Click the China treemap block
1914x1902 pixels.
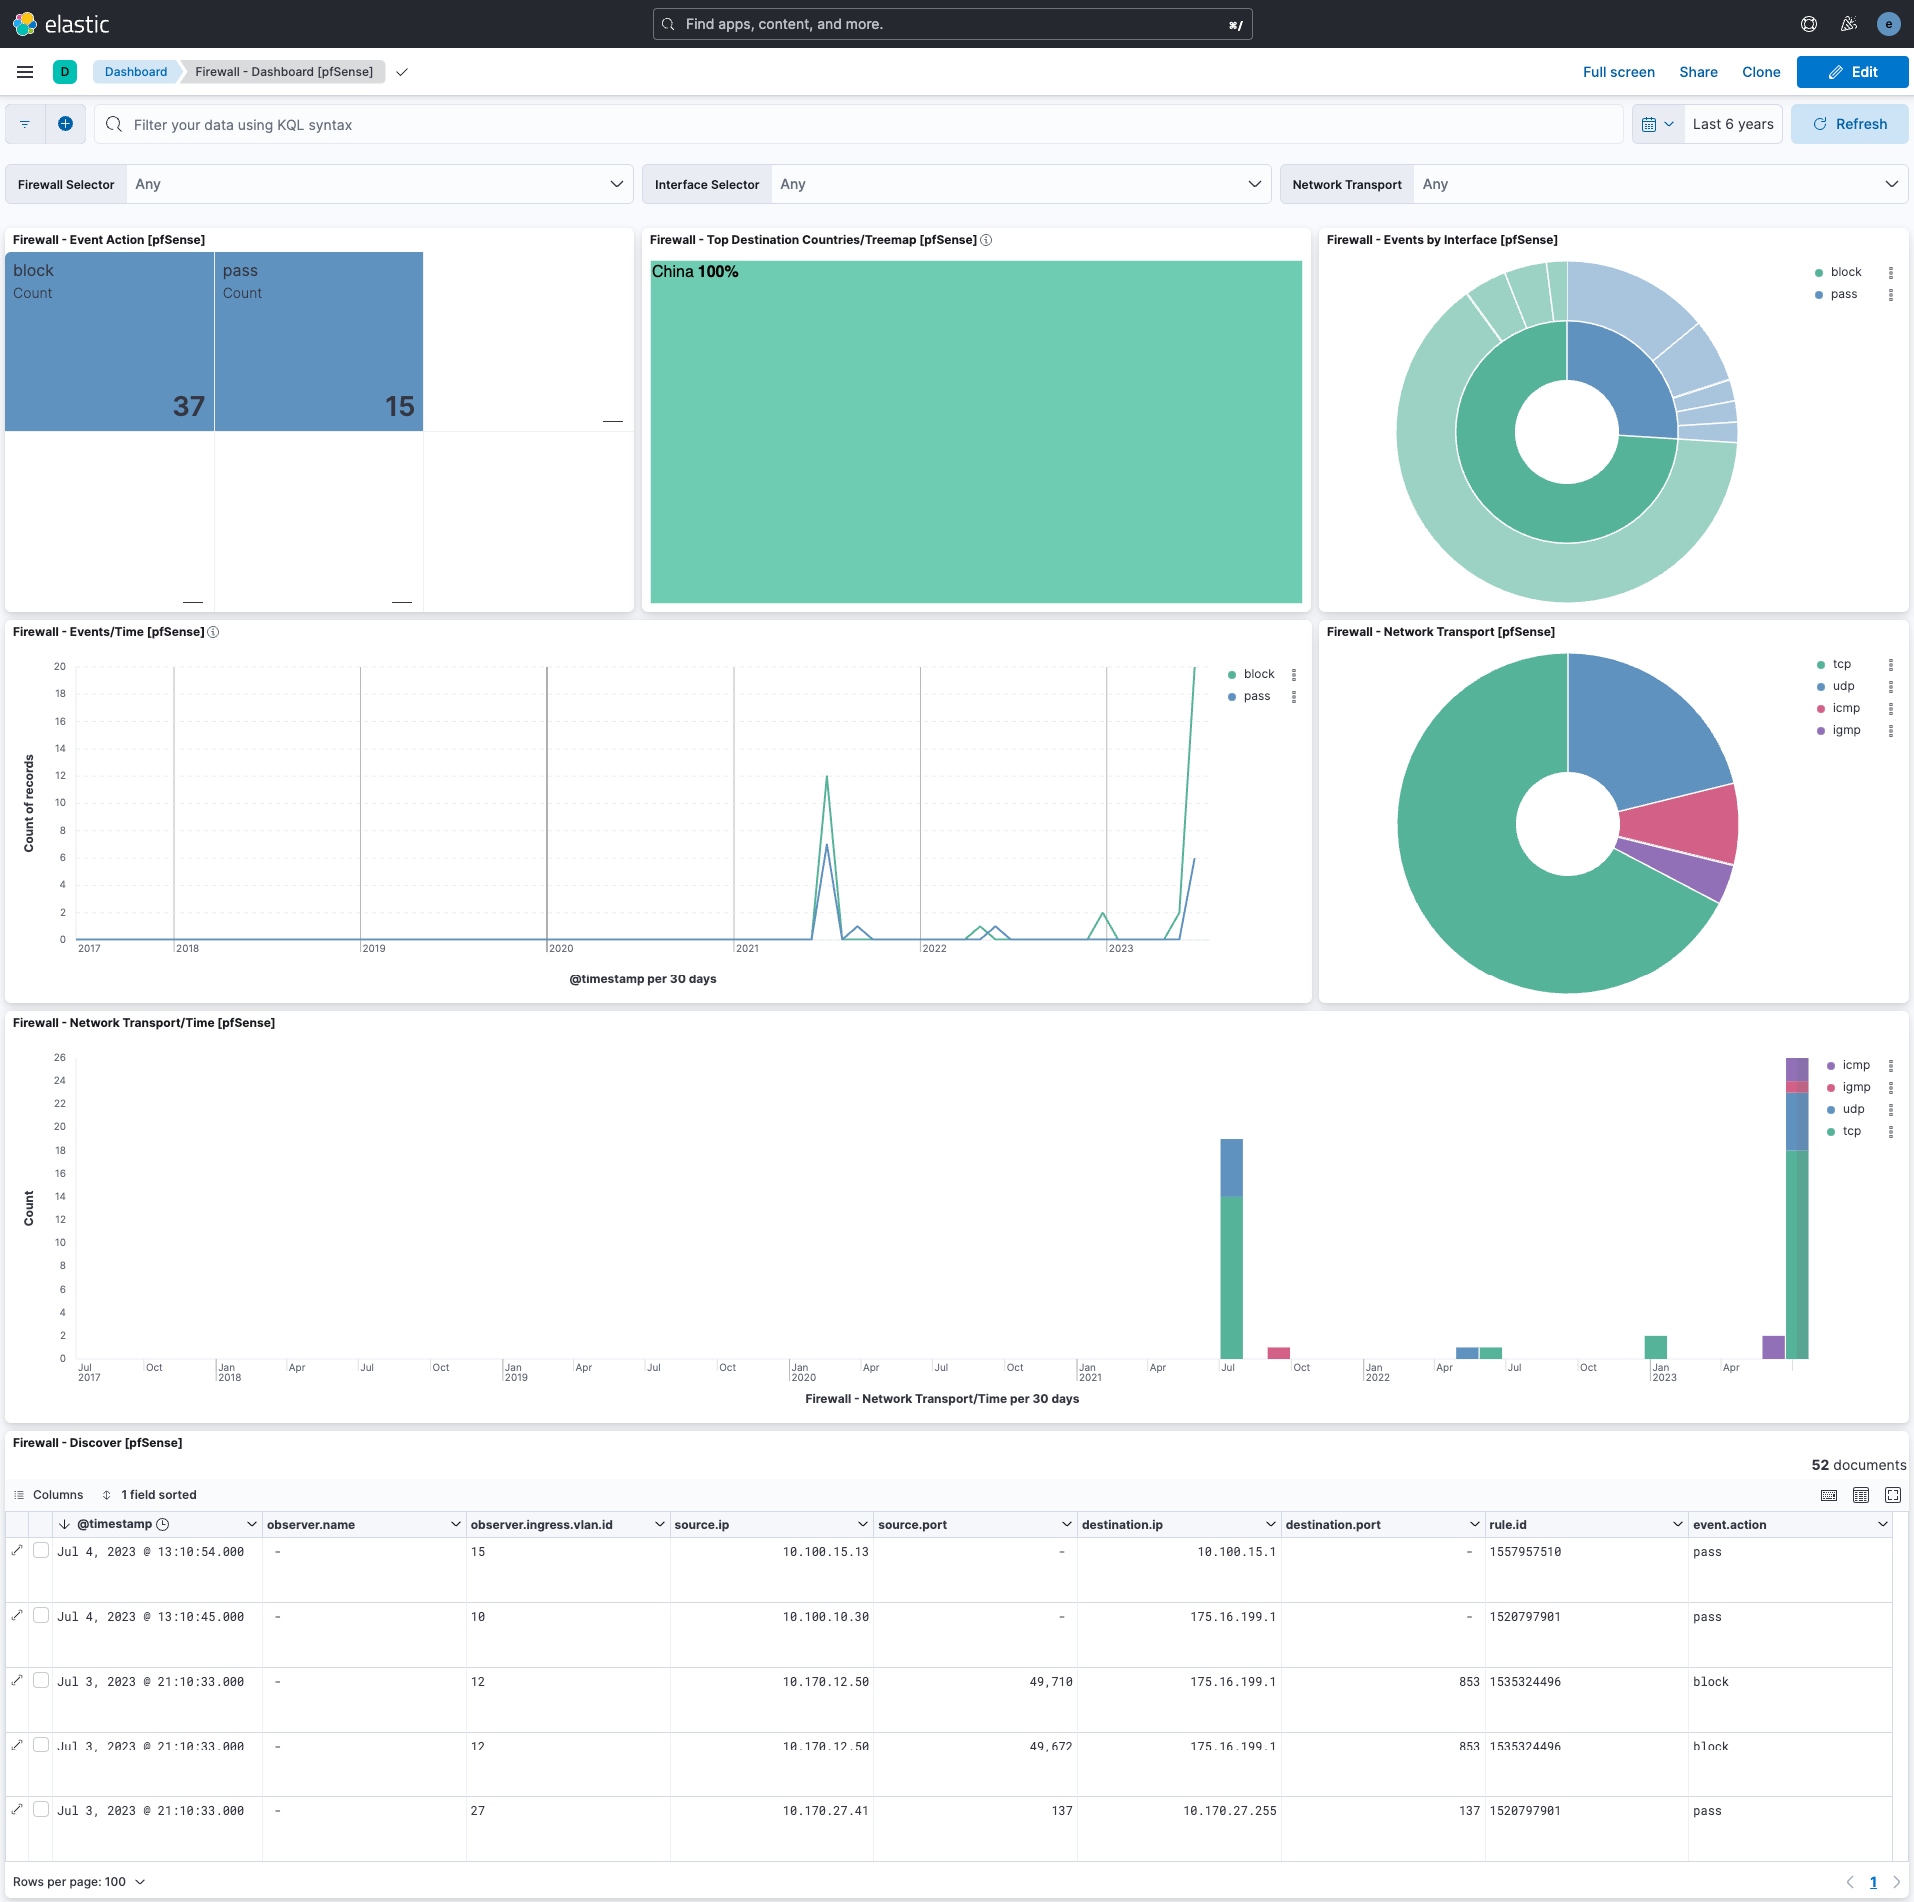tap(975, 430)
